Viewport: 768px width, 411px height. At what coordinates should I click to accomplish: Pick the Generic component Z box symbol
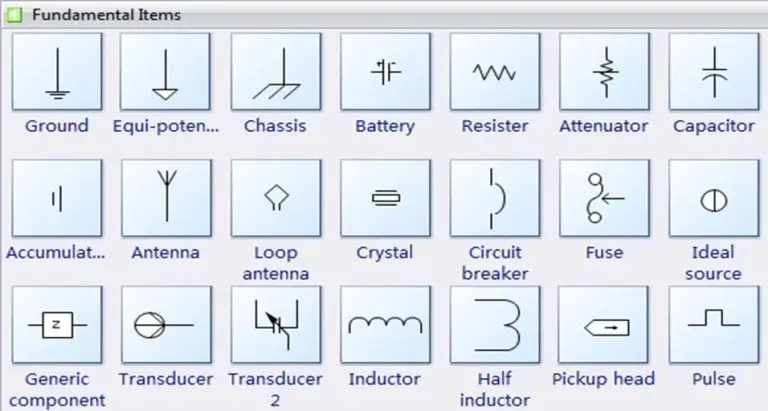(x=57, y=325)
